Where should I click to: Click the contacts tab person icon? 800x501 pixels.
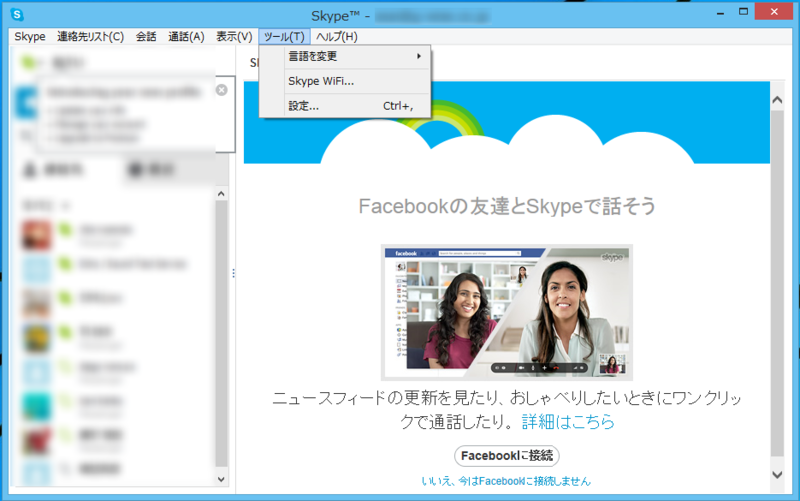coord(30,170)
